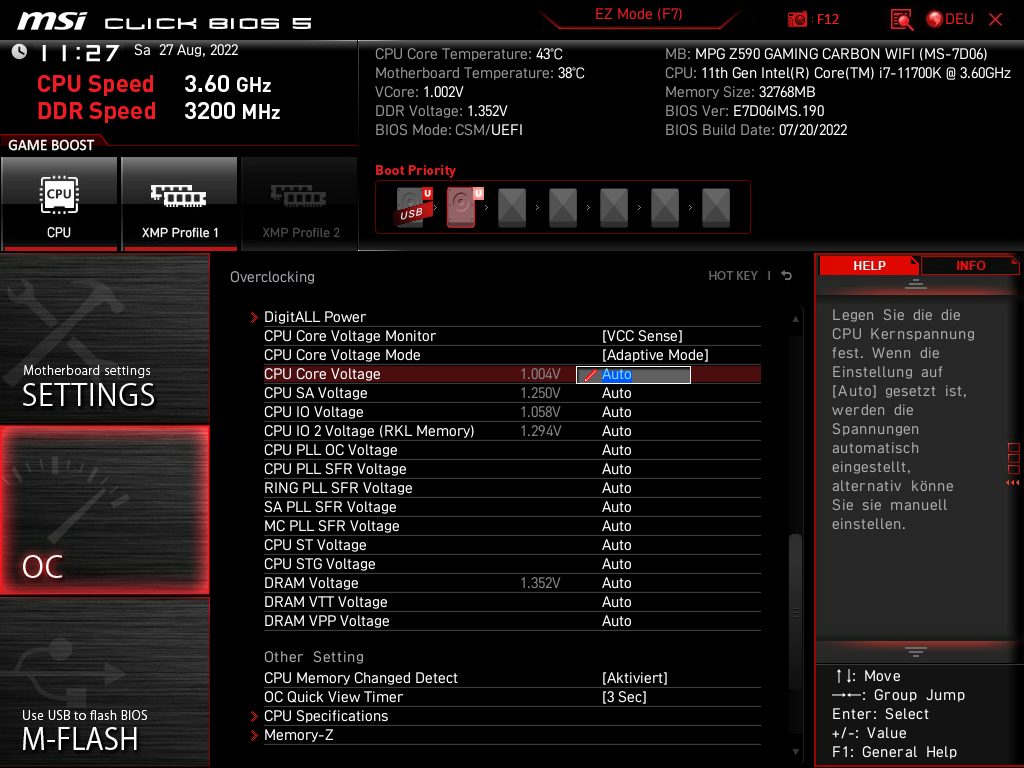Select the CPU SA Voltage Auto value
The width and height of the screenshot is (1024, 768).
(x=616, y=393)
